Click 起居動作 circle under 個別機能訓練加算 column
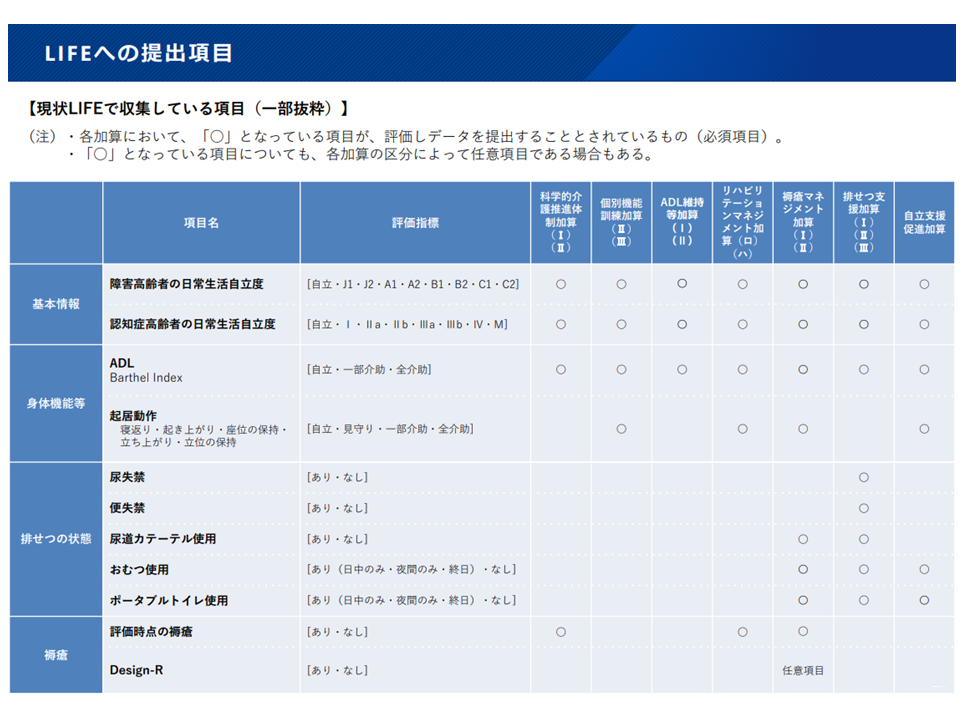 [x=621, y=429]
